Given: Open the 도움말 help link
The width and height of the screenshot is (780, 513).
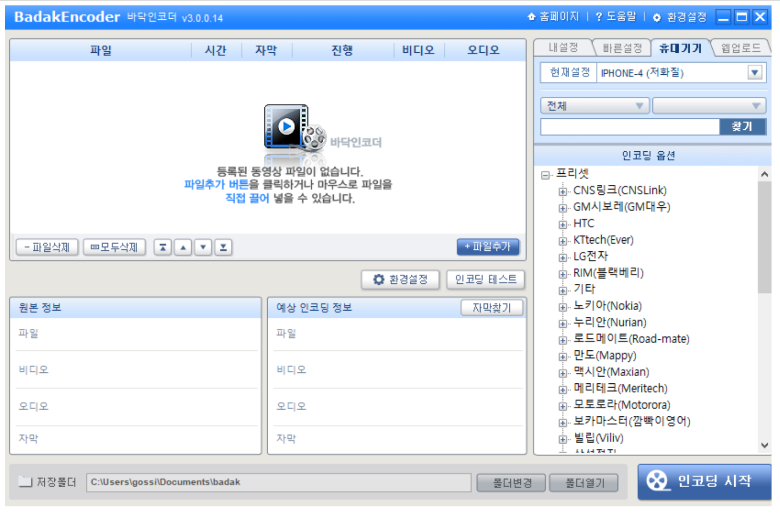Looking at the screenshot, I should (616, 17).
